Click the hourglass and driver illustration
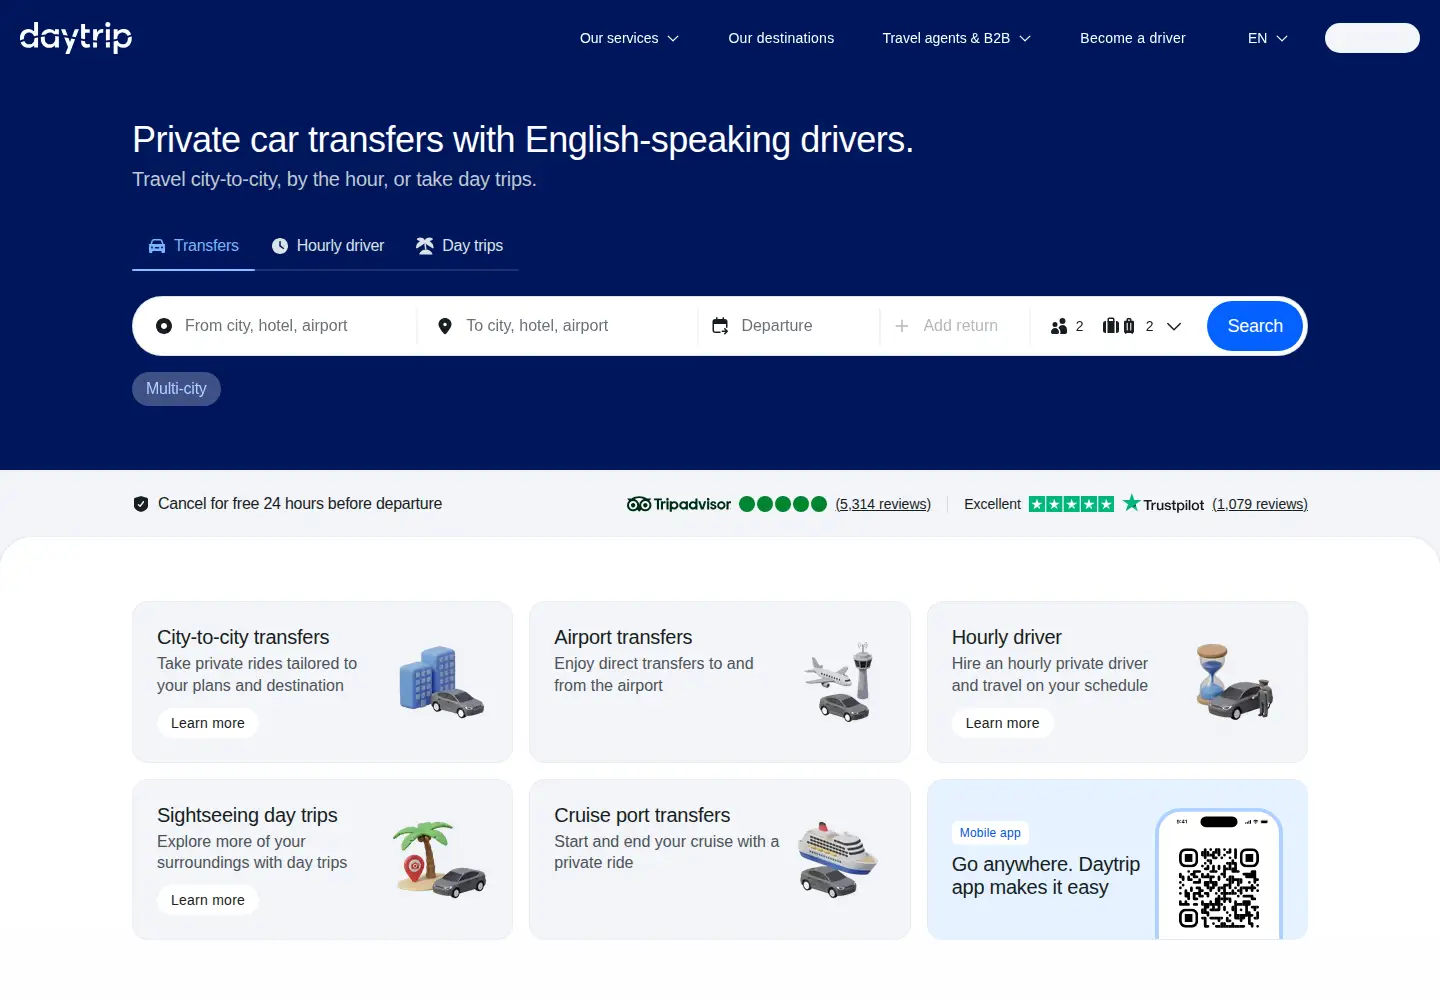Viewport: 1440px width, 1000px height. pos(1235,682)
